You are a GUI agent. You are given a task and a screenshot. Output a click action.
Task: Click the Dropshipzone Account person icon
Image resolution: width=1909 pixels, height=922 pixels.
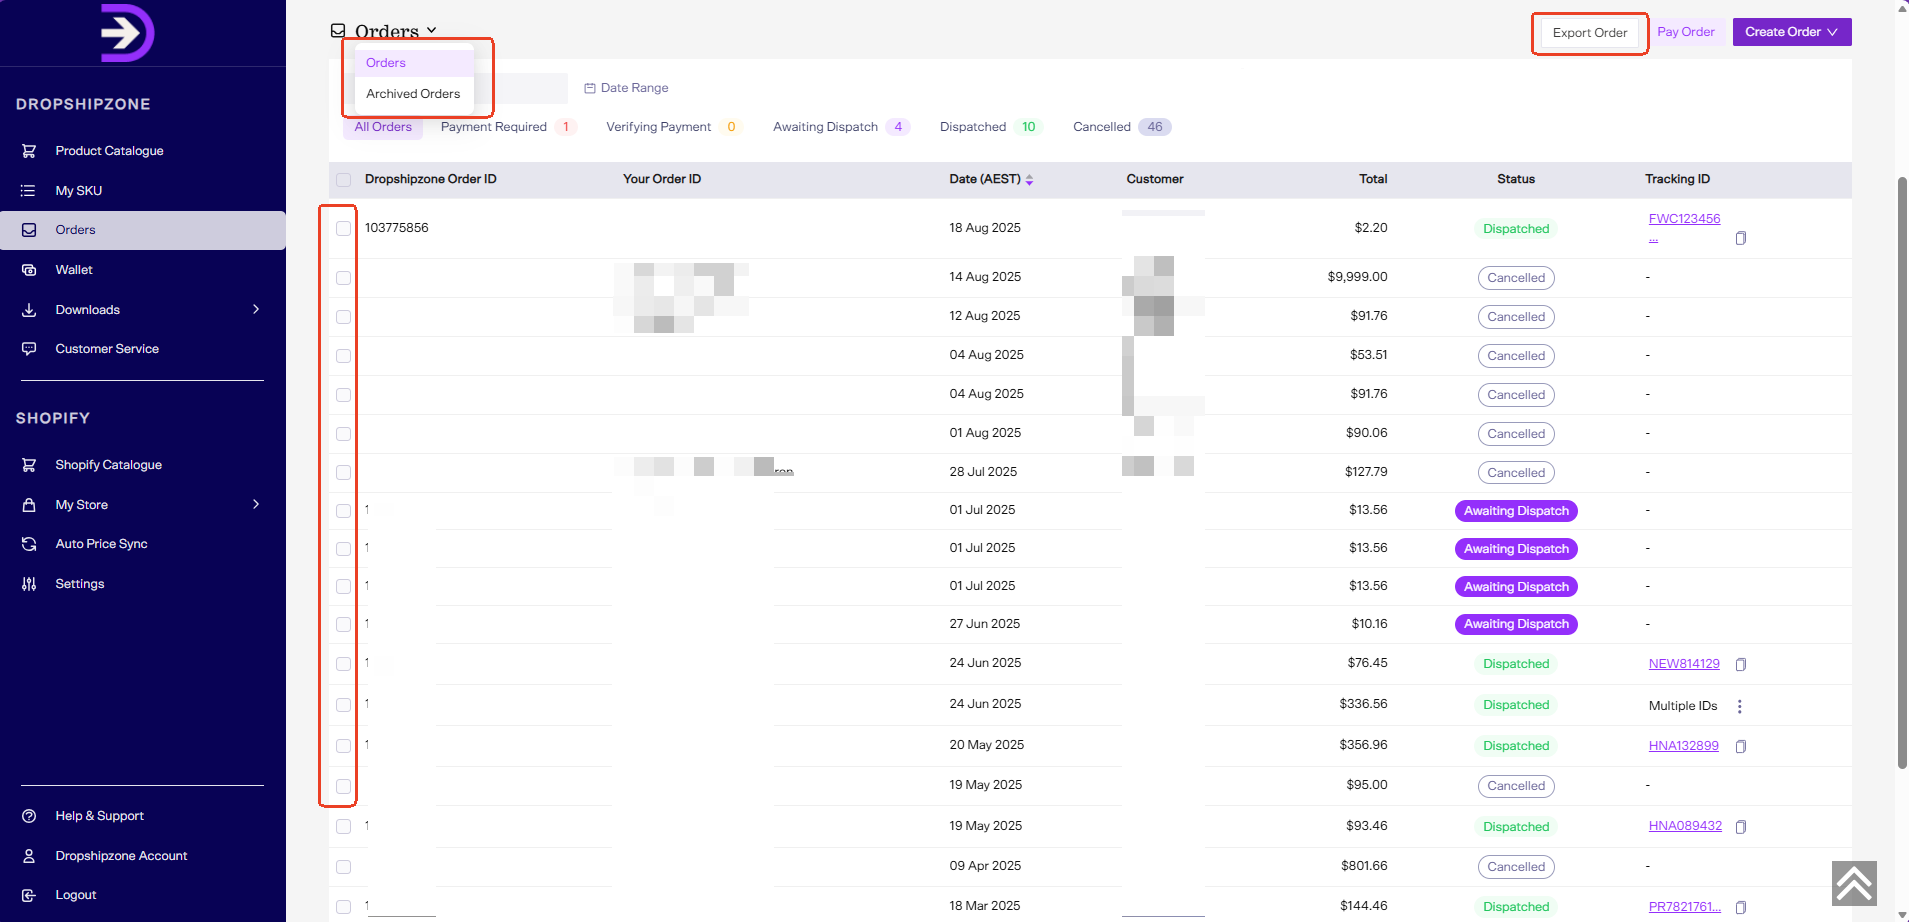tap(29, 856)
